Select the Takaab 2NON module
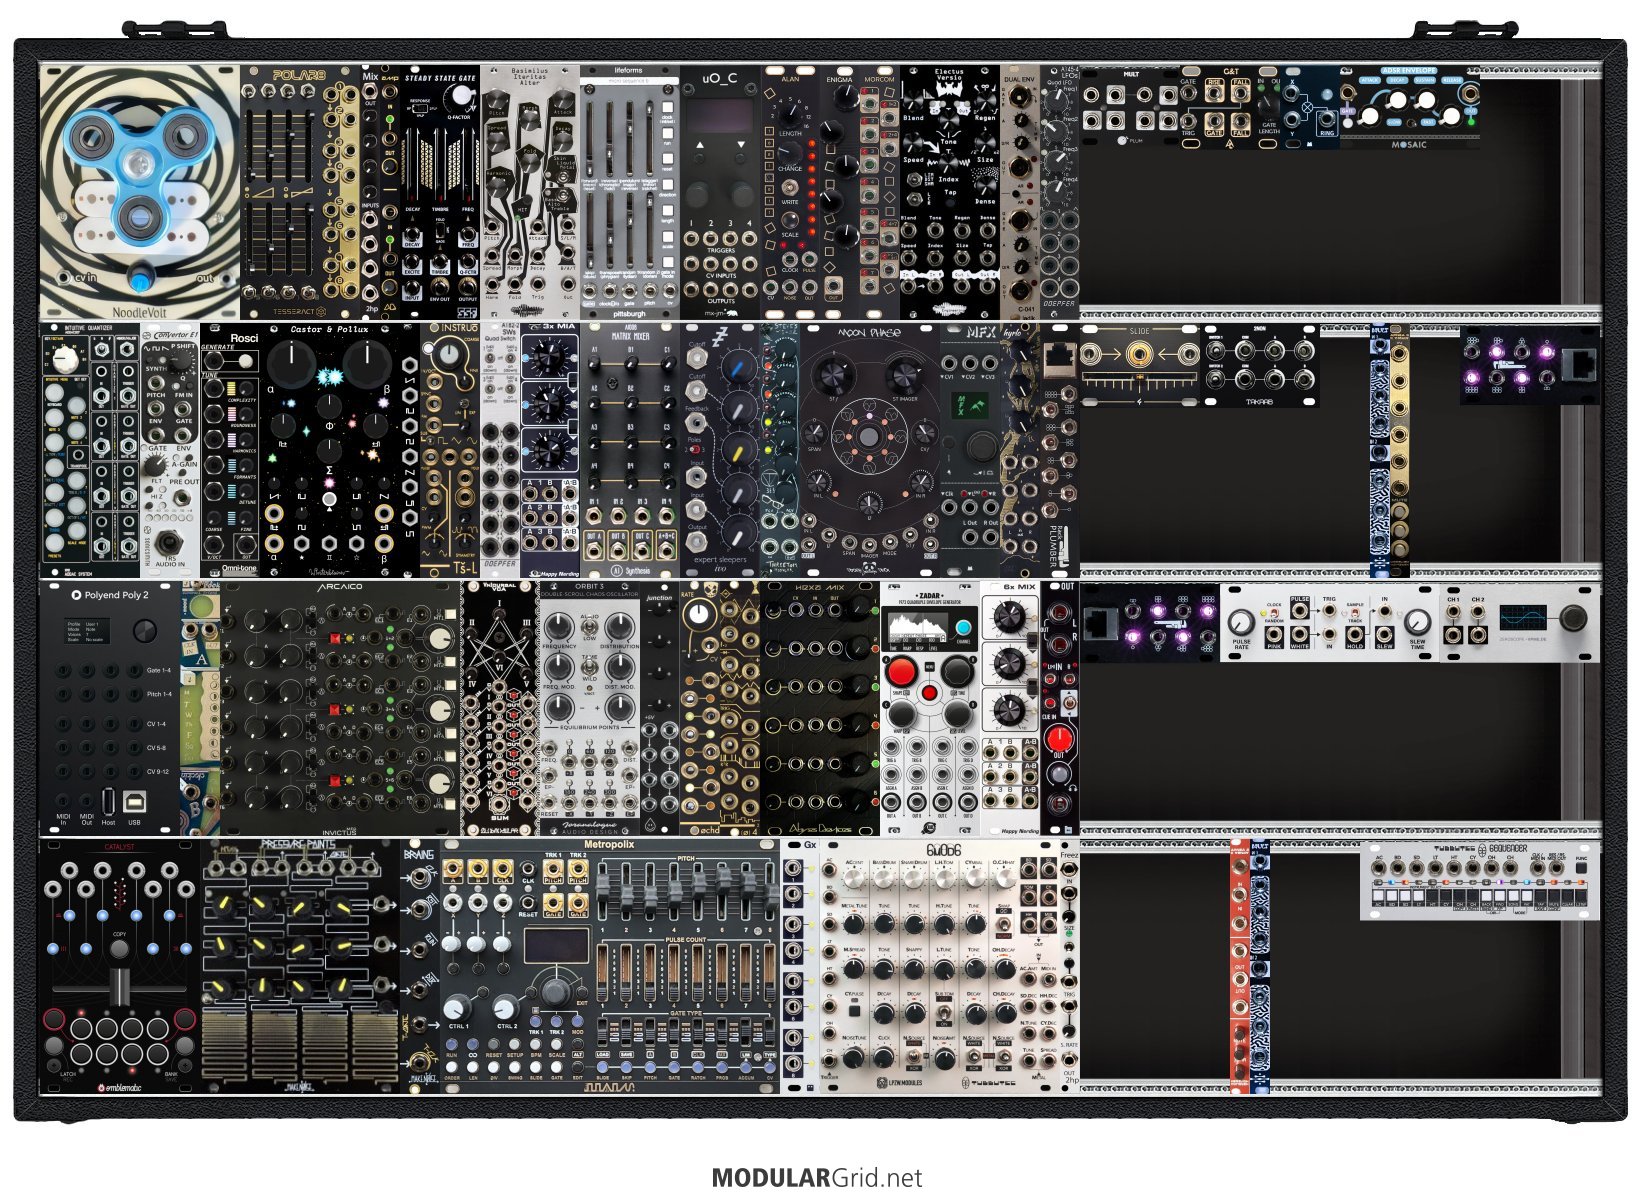1635x1199 pixels. 1260,364
